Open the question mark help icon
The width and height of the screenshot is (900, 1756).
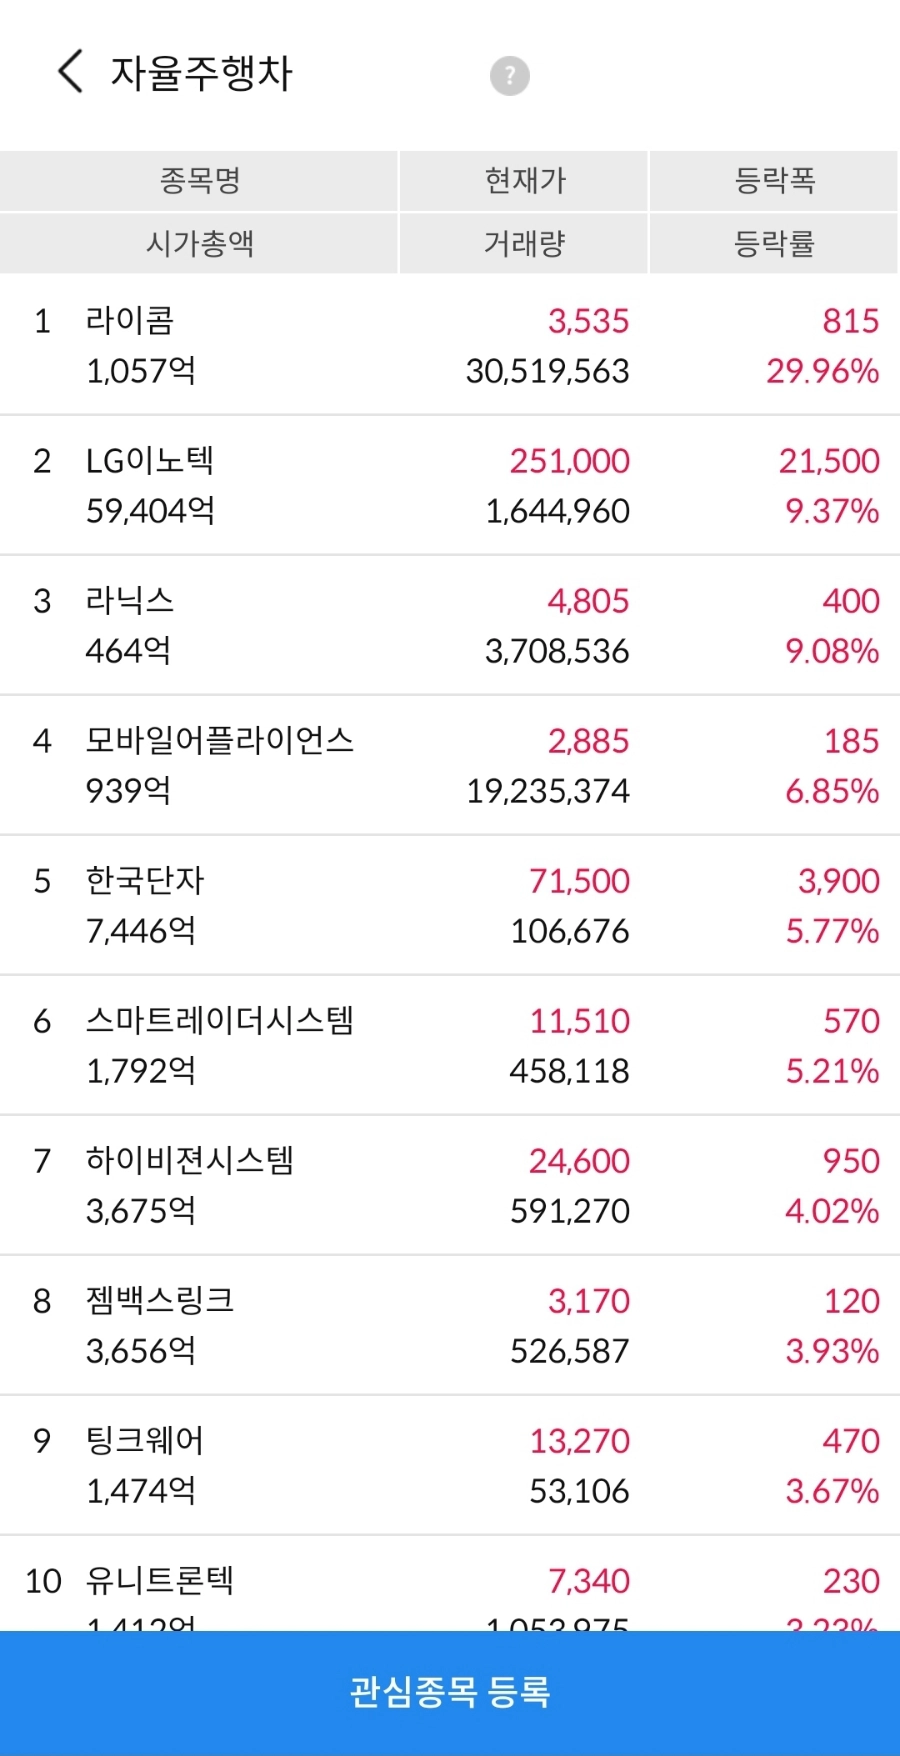click(509, 75)
